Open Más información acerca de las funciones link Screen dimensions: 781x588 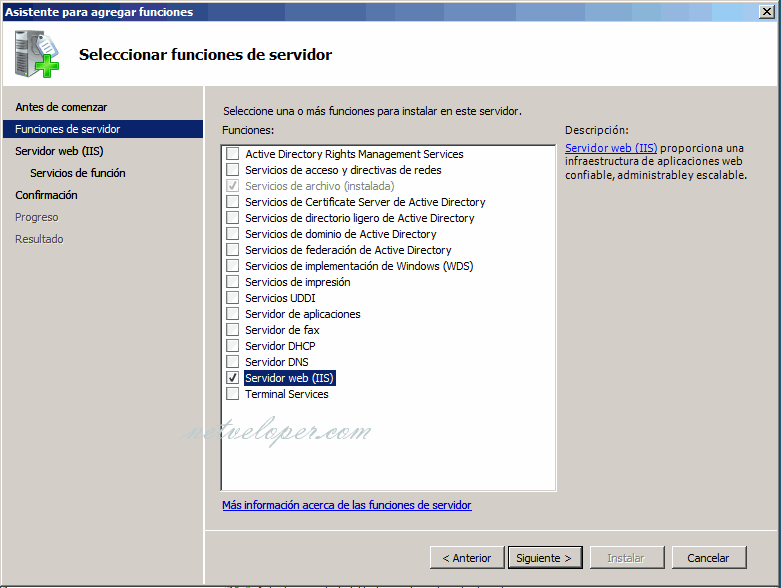[347, 505]
